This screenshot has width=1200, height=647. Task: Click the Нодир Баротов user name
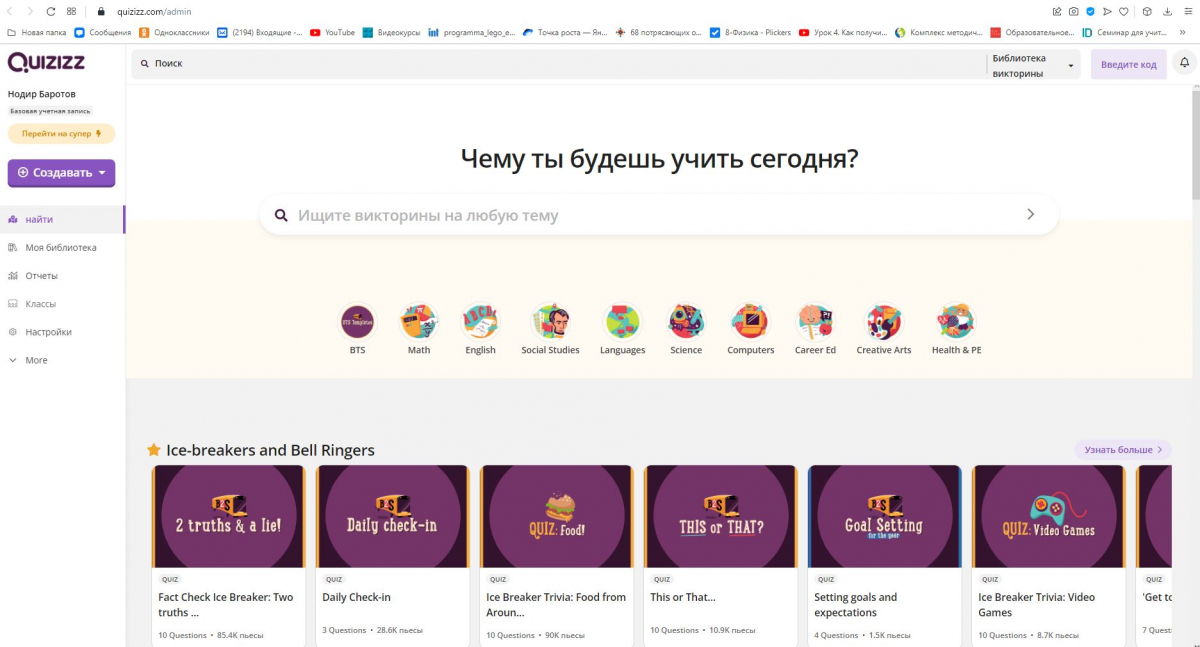(41, 94)
